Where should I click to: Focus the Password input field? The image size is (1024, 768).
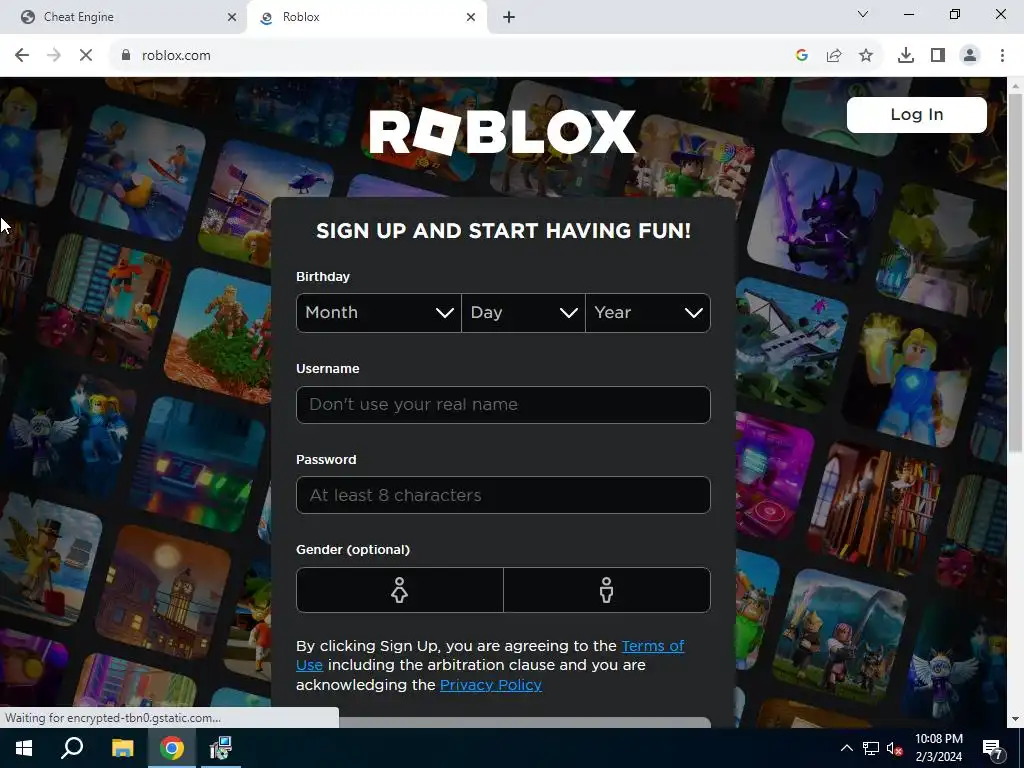pos(503,495)
